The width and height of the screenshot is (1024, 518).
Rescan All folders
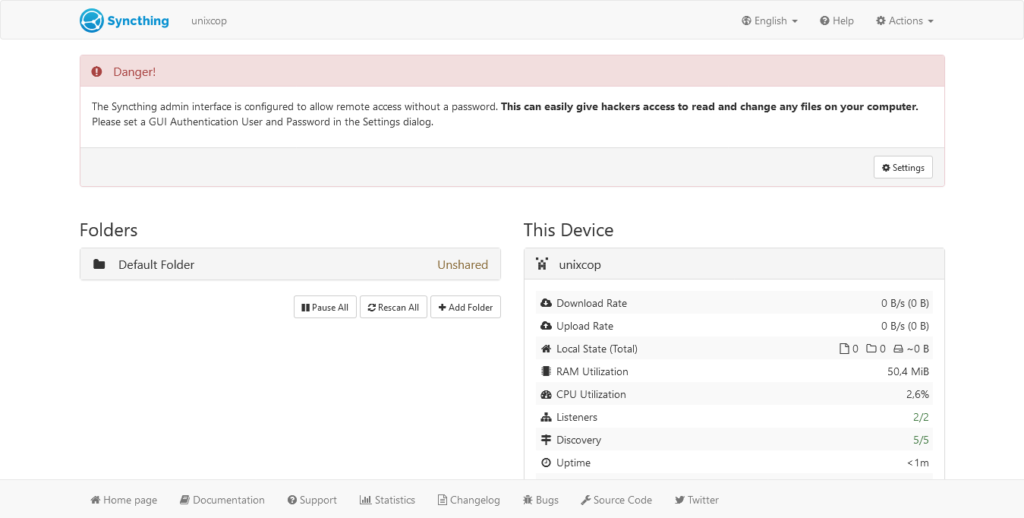point(394,307)
